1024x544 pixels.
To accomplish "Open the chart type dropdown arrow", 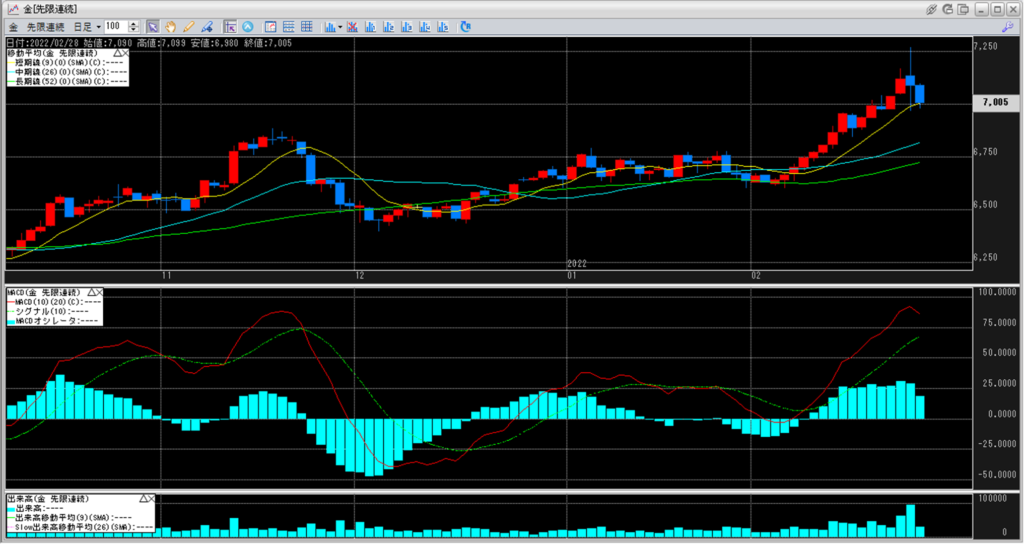I will coord(341,25).
